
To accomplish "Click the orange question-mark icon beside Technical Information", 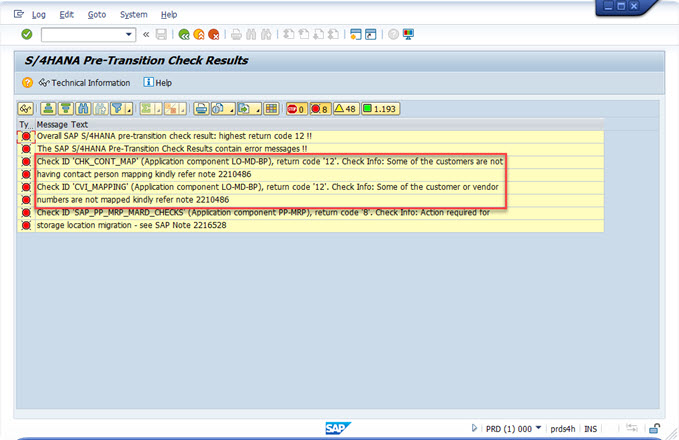I will coord(27,82).
